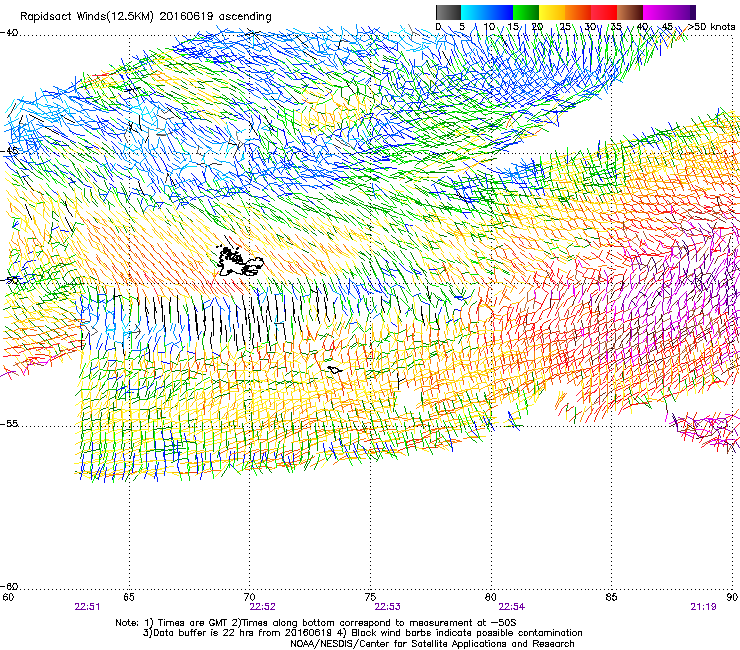Click the longitude label '85'

pyautogui.click(x=611, y=597)
